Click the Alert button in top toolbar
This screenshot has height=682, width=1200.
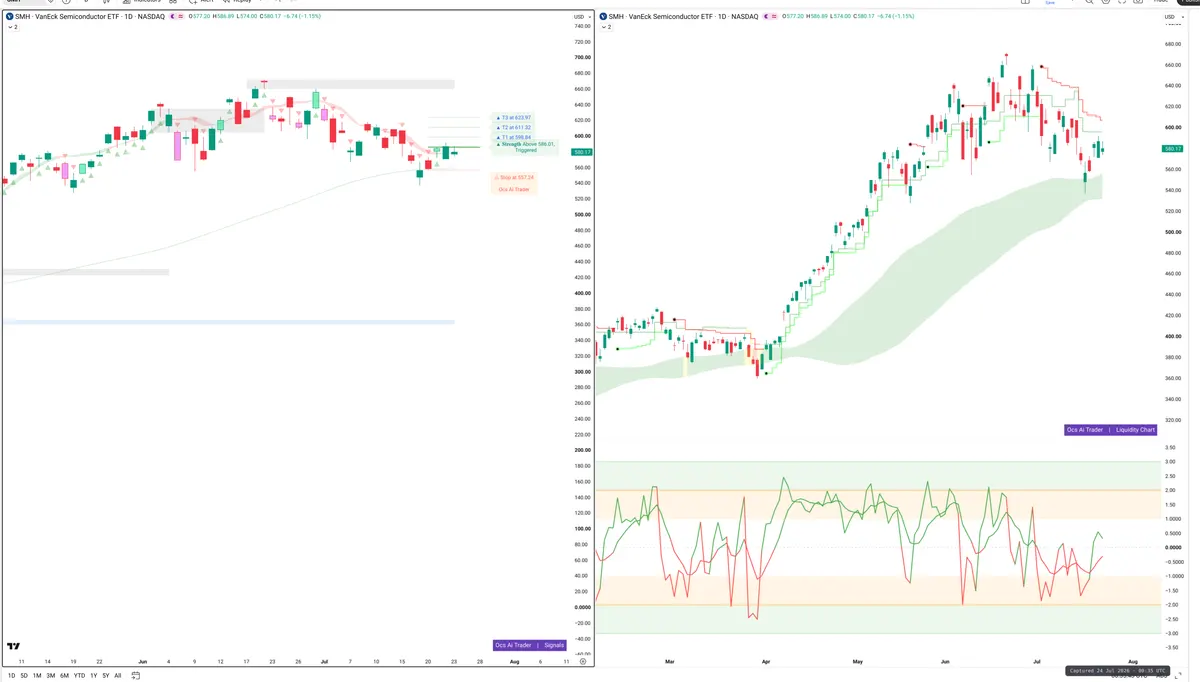[202, 2]
